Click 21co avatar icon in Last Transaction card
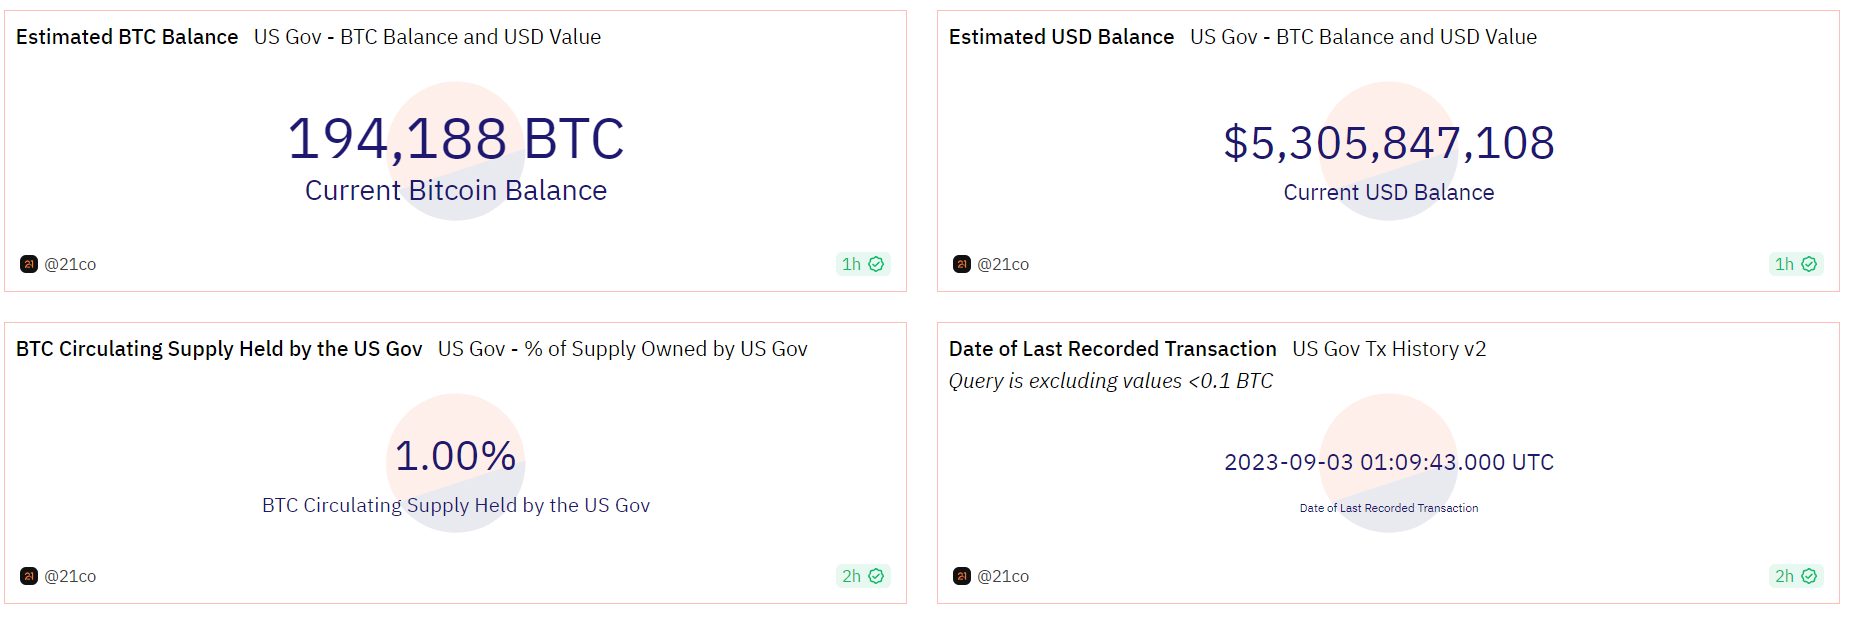Screen dimensions: 1859x626 point(962,576)
